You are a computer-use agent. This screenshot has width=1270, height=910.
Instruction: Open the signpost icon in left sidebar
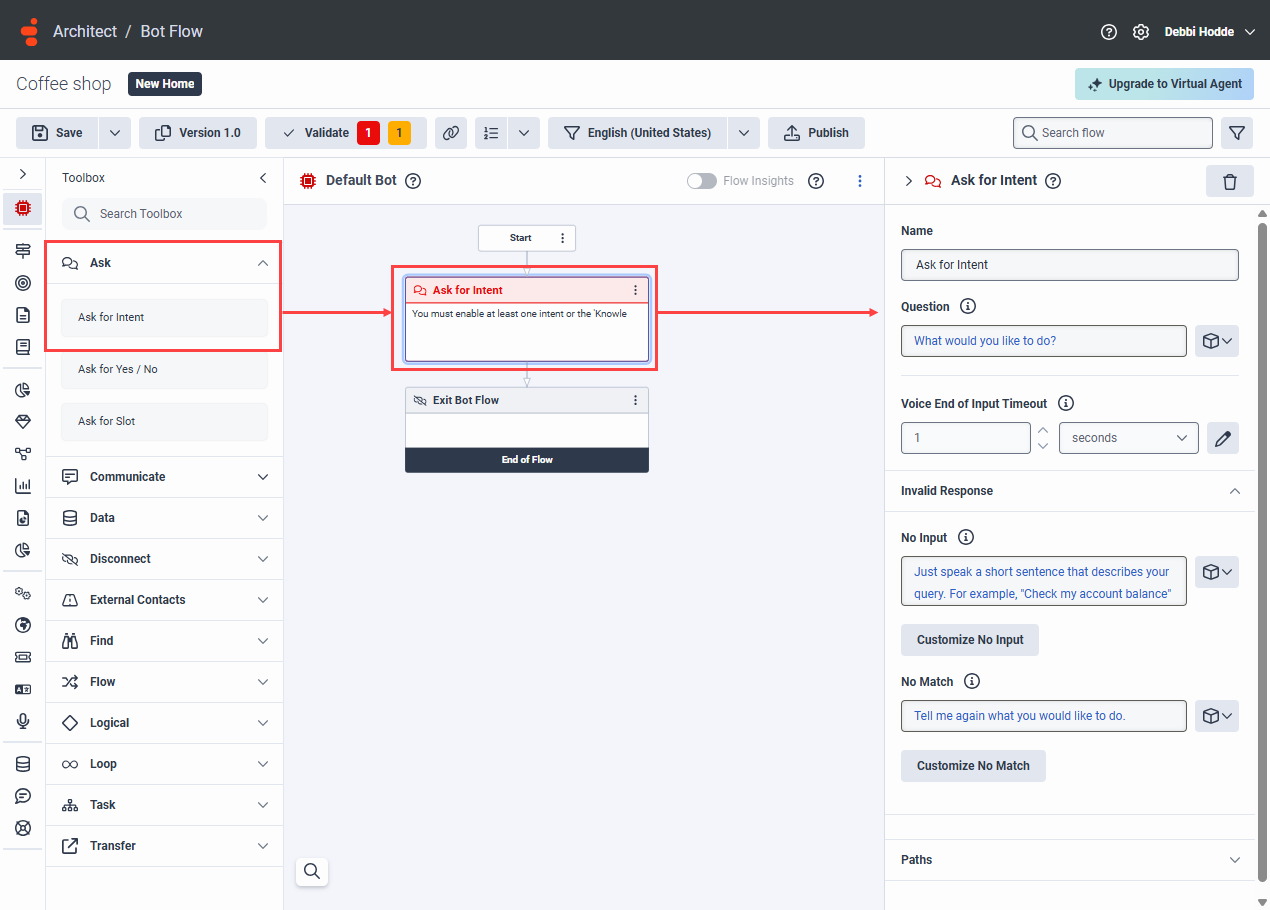tap(23, 251)
